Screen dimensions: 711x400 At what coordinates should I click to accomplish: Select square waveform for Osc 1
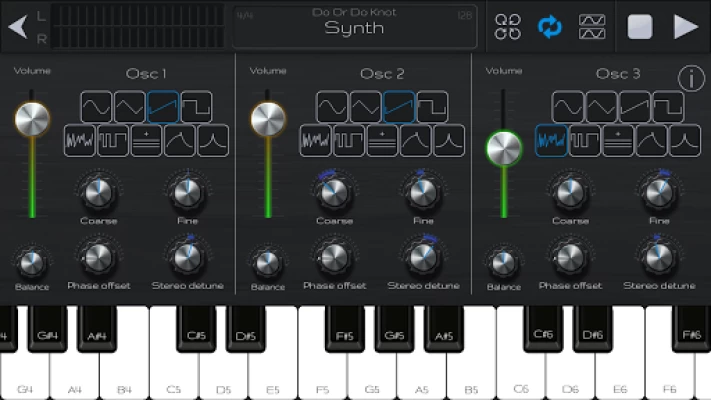click(197, 107)
